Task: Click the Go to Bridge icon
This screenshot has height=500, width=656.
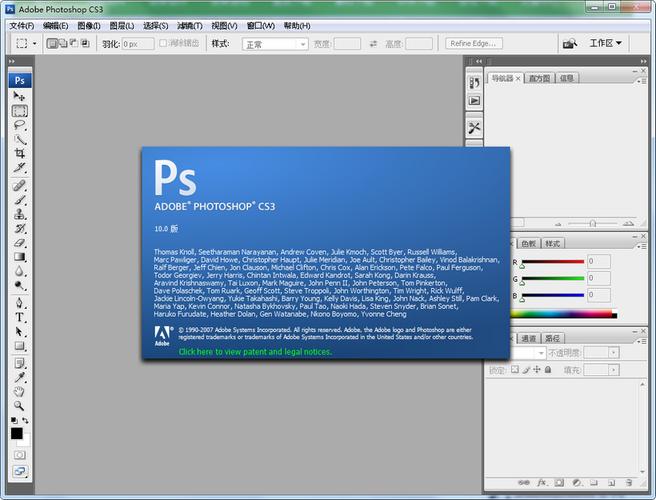Action: [x=569, y=44]
